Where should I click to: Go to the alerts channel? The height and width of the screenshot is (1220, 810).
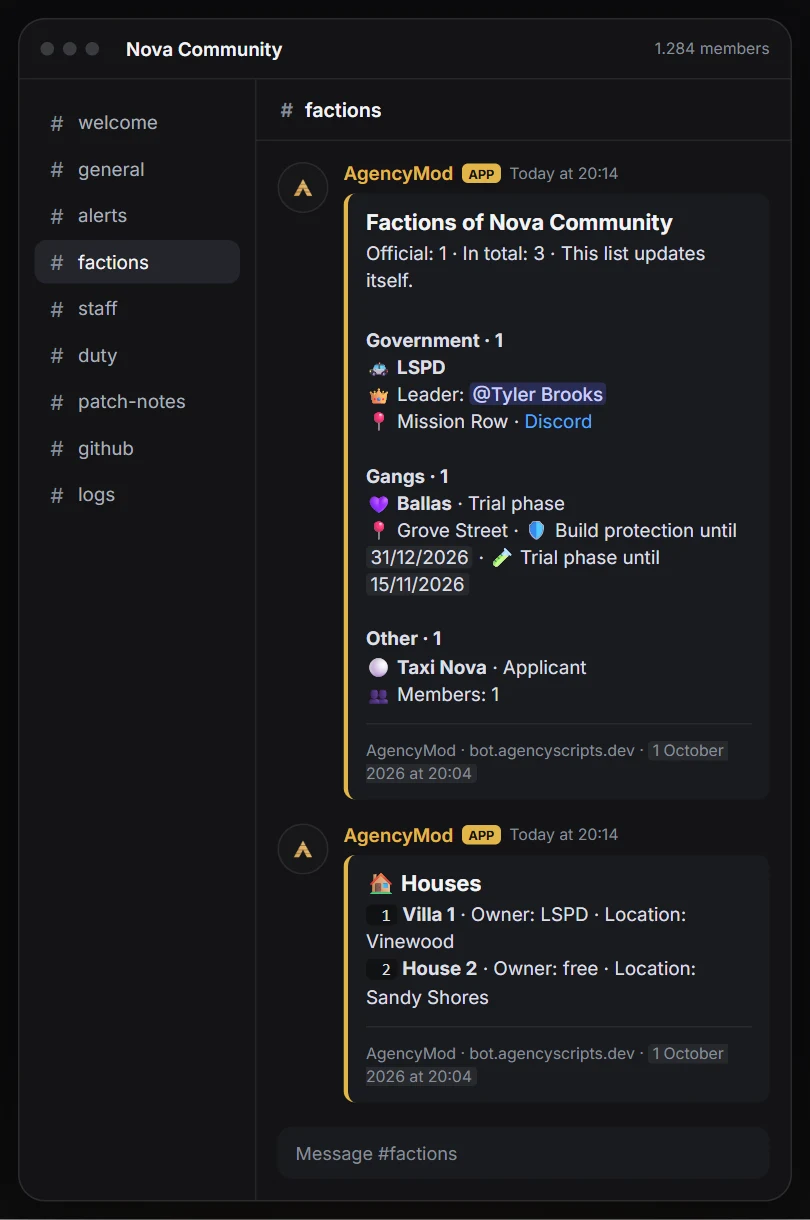pos(137,216)
